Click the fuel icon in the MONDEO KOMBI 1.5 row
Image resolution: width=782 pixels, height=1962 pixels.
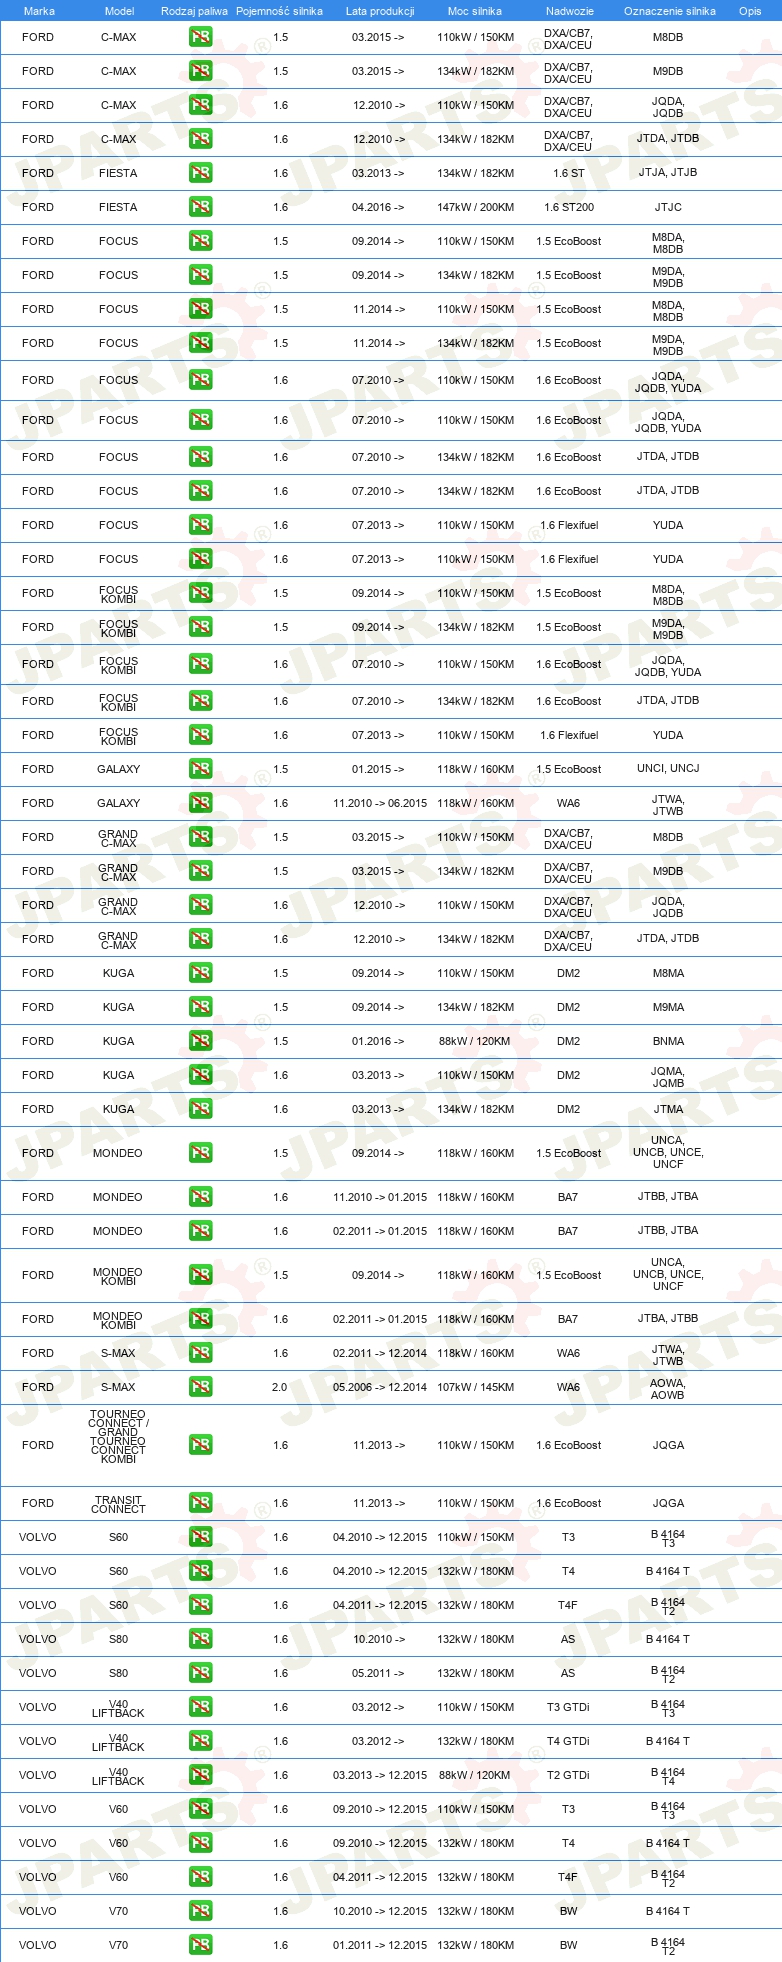pos(200,1275)
